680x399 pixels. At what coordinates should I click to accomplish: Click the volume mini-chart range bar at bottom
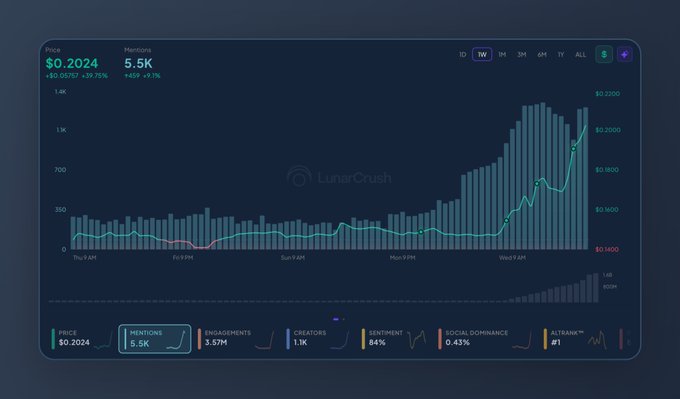click(324, 288)
